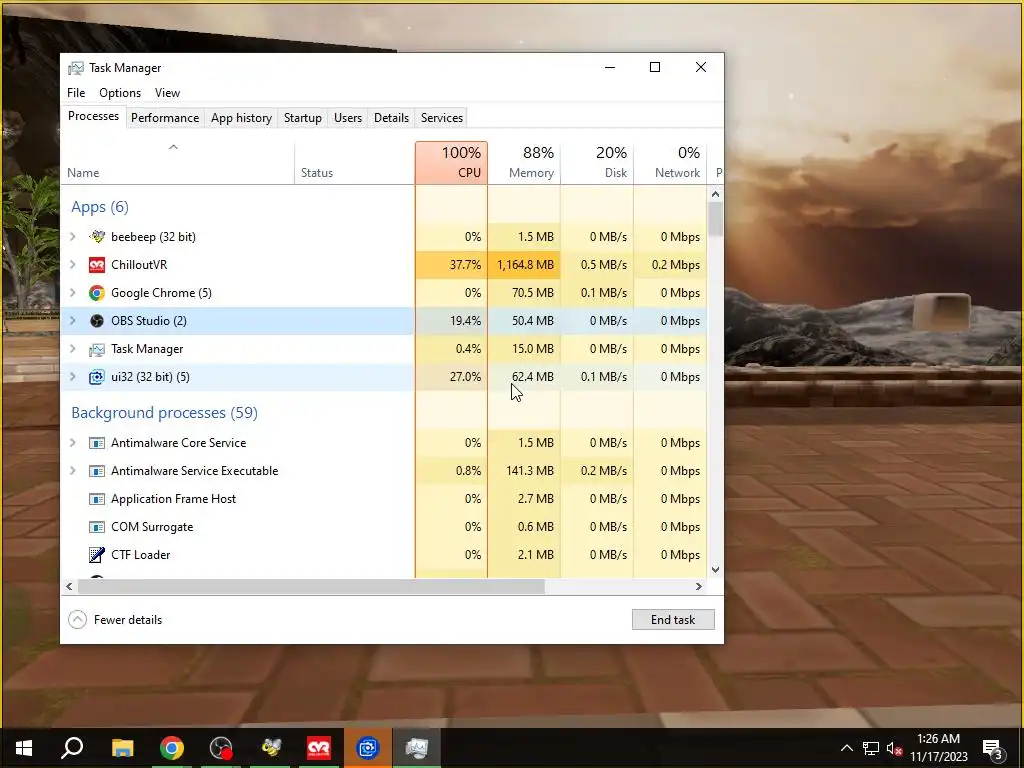This screenshot has height=768, width=1024.
Task: Sort processes by Network column
Action: (670, 163)
